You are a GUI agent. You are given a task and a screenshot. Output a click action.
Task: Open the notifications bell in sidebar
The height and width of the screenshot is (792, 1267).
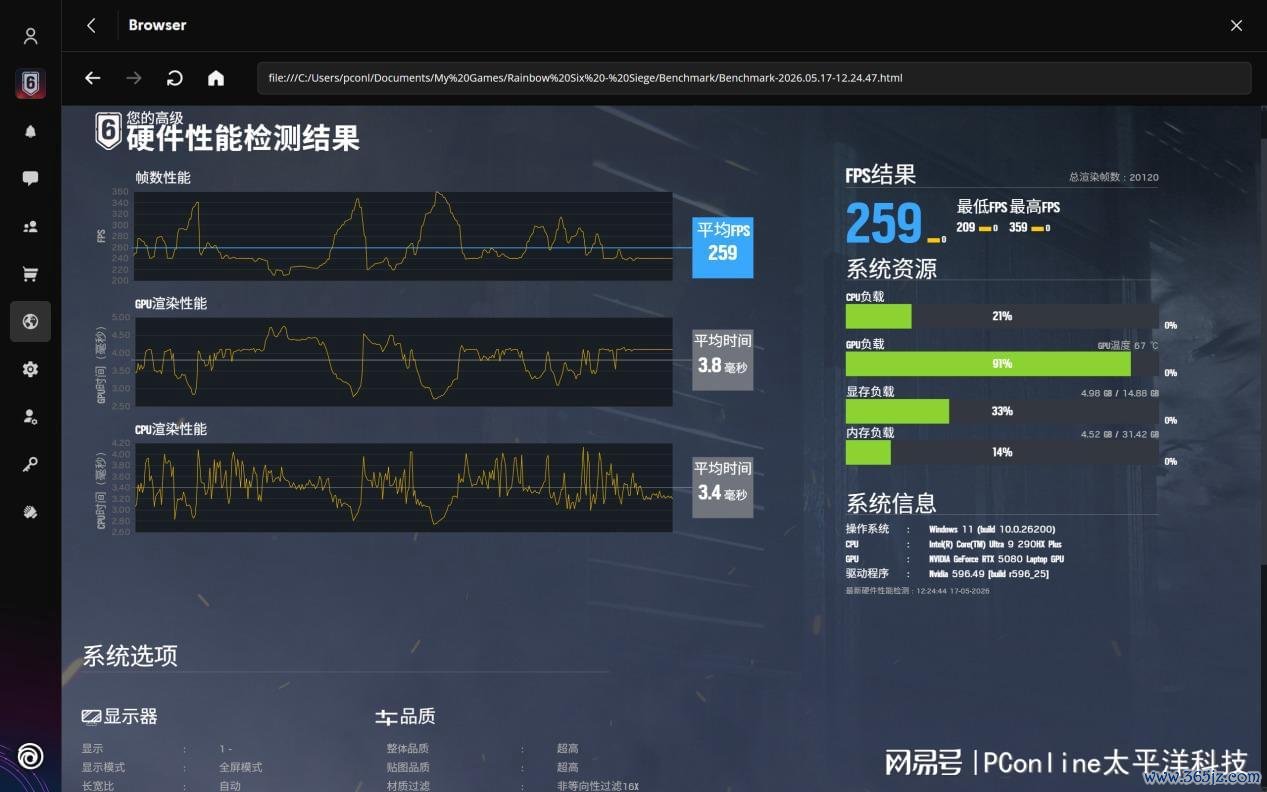click(30, 131)
